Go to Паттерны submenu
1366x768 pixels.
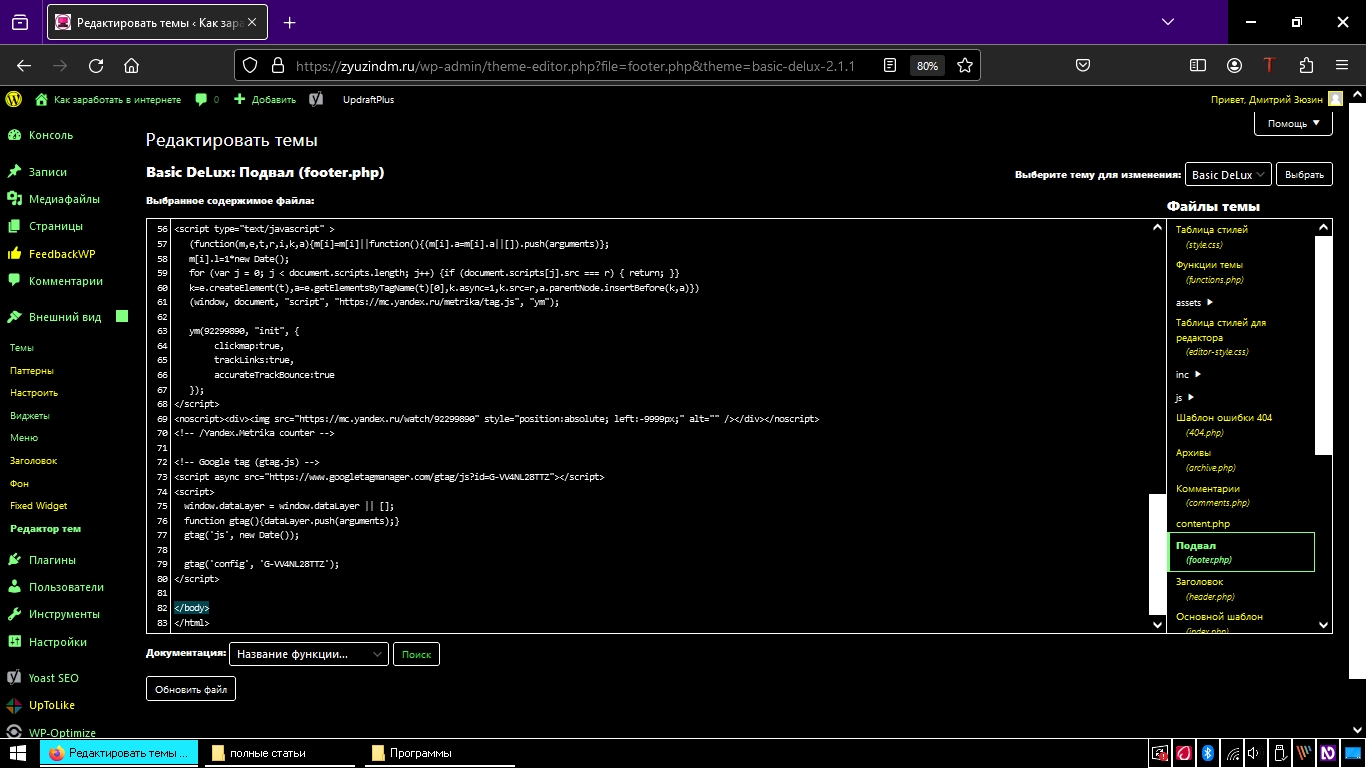pyautogui.click(x=32, y=370)
